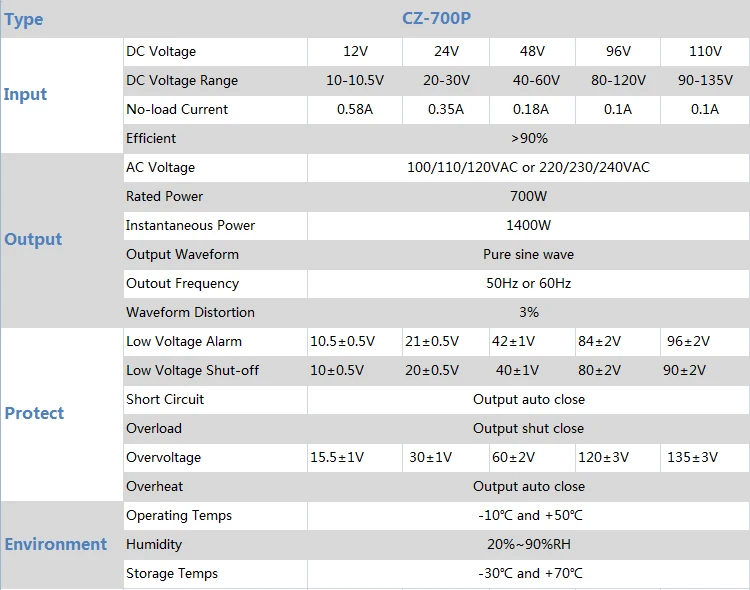Click Output shut close overload value
The image size is (750, 590).
[x=529, y=428]
